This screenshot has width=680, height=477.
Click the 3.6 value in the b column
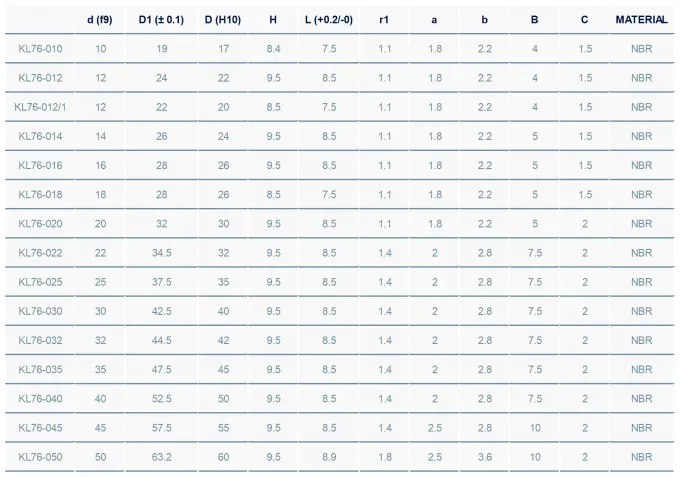pos(485,457)
